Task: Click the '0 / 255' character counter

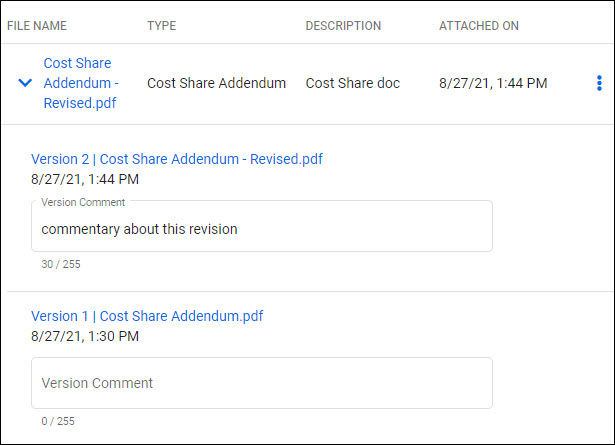Action: click(x=58, y=421)
